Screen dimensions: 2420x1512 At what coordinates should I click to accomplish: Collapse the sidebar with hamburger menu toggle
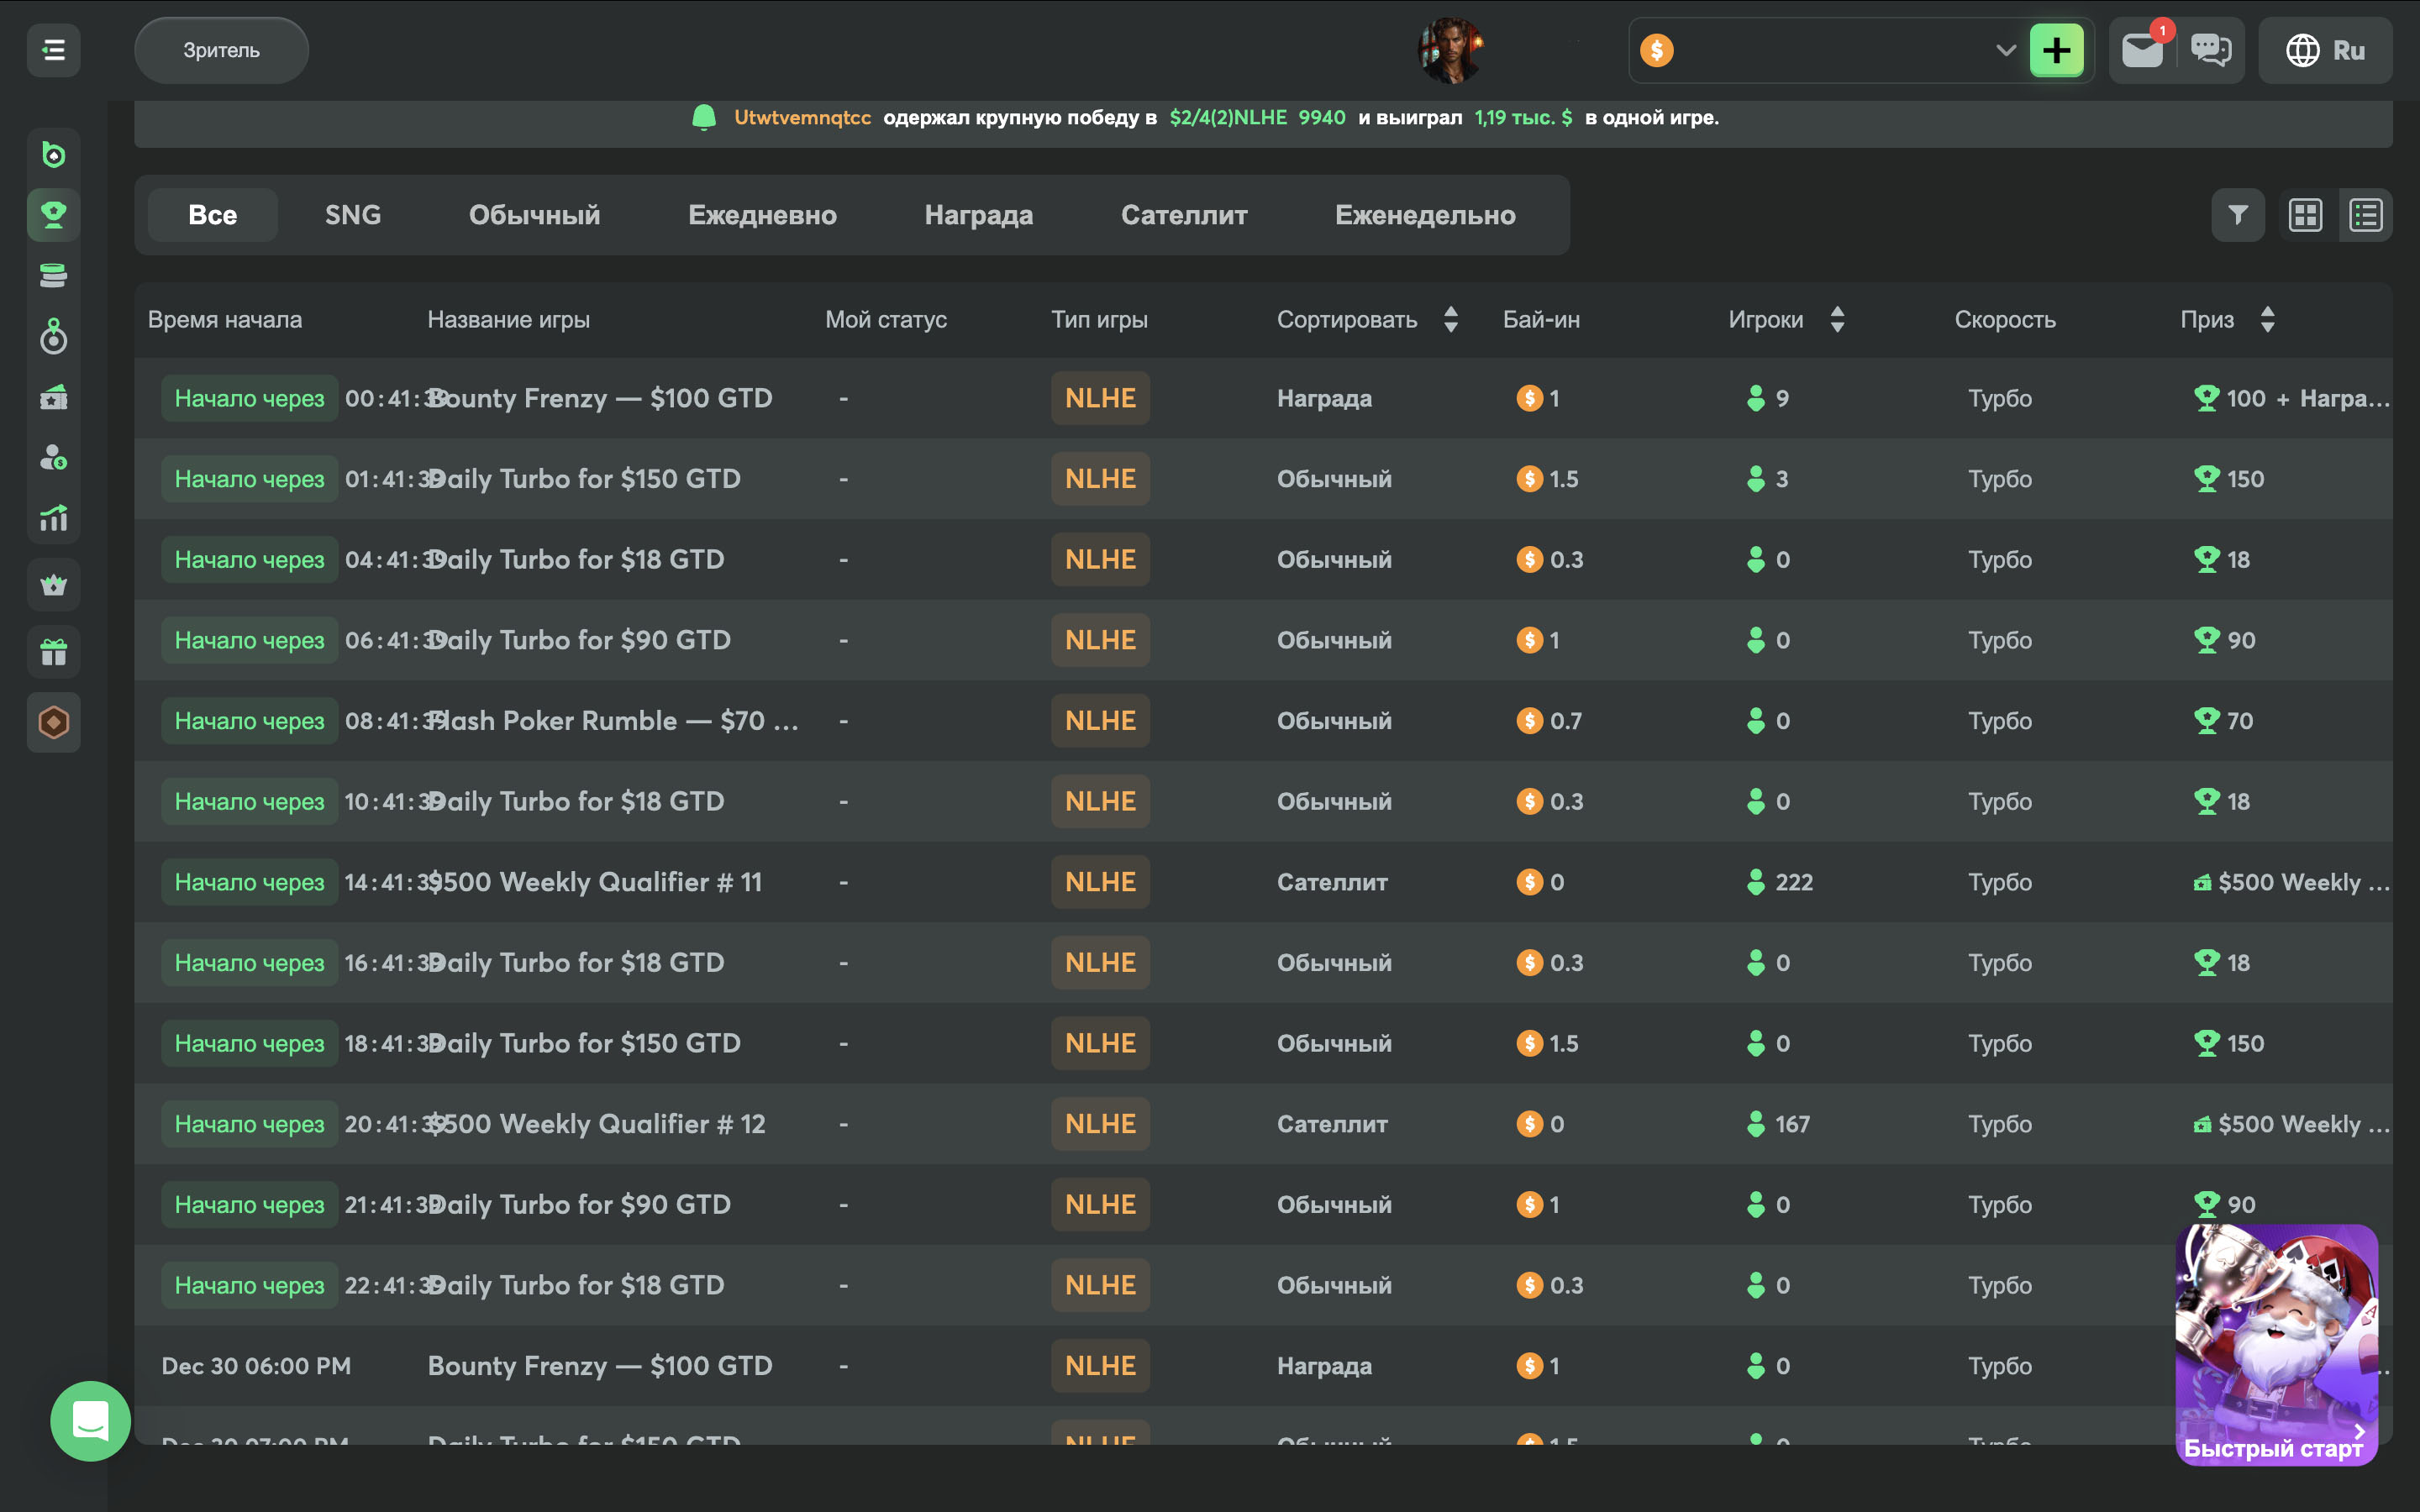coord(53,50)
